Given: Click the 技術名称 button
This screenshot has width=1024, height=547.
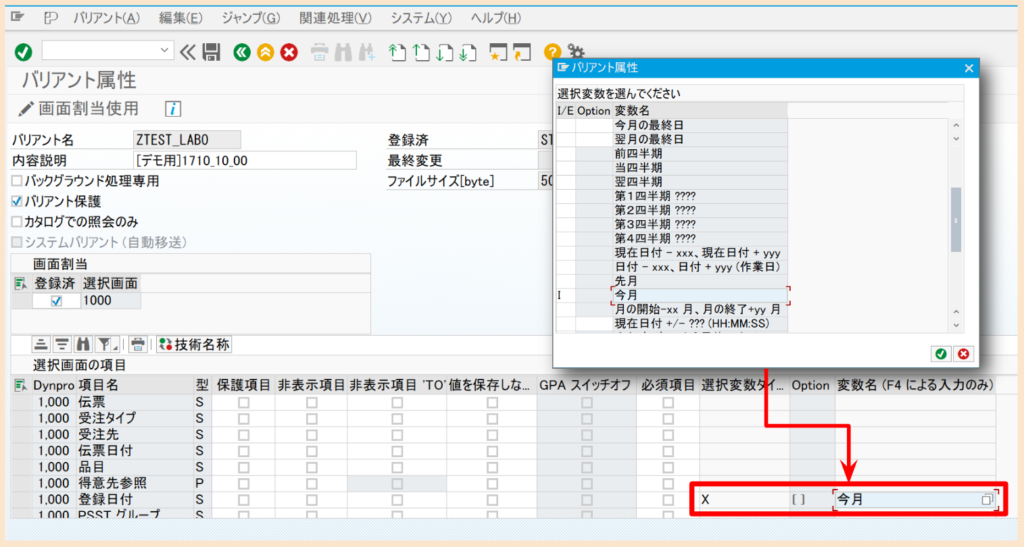Looking at the screenshot, I should pos(195,345).
